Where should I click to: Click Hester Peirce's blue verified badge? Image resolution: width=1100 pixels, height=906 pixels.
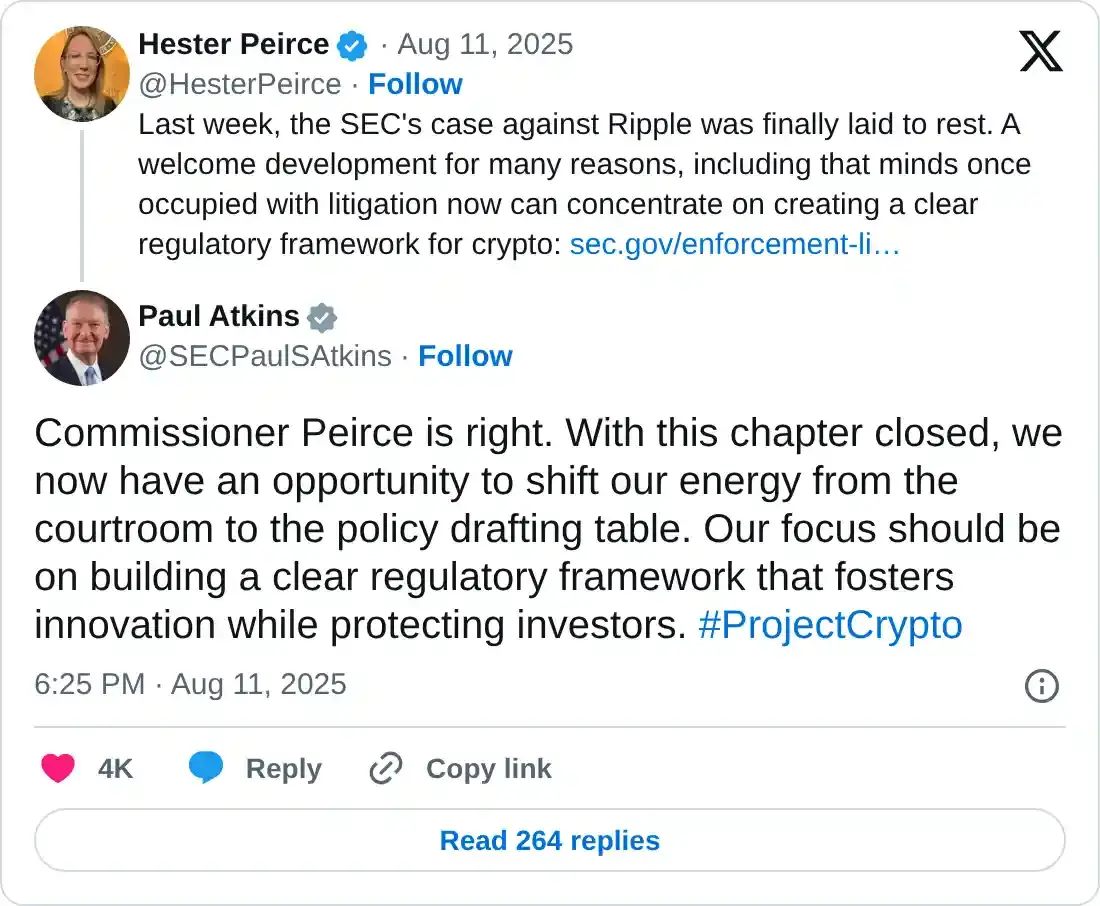[351, 45]
